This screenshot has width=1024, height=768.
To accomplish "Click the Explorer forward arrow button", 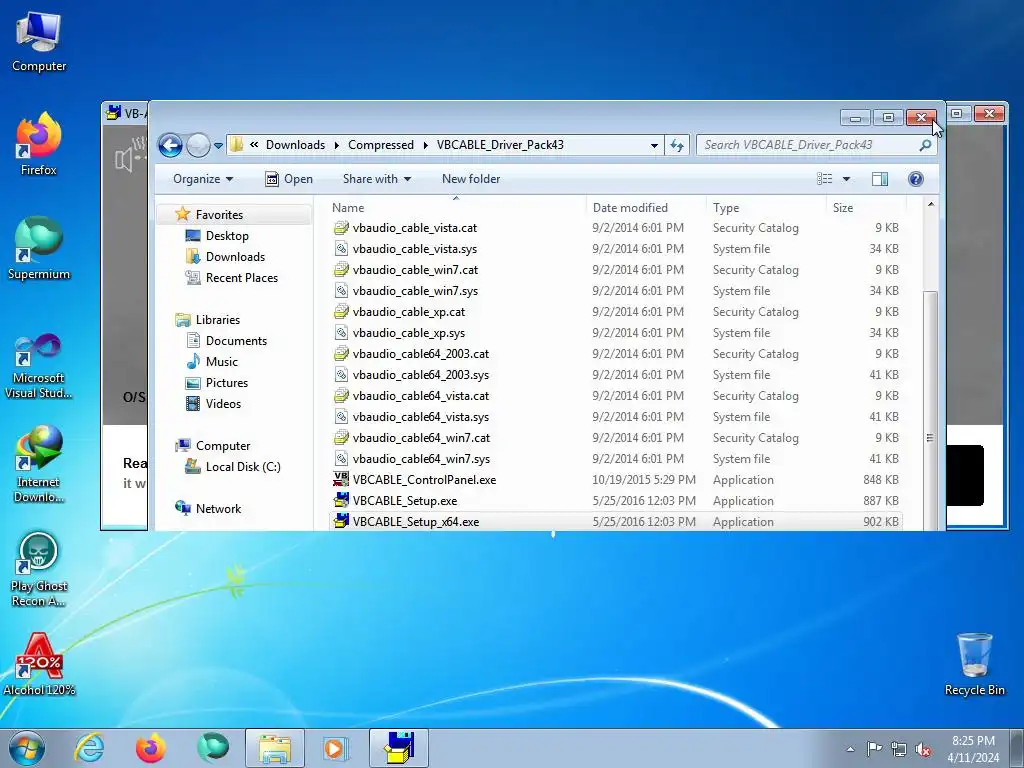I will click(x=198, y=145).
